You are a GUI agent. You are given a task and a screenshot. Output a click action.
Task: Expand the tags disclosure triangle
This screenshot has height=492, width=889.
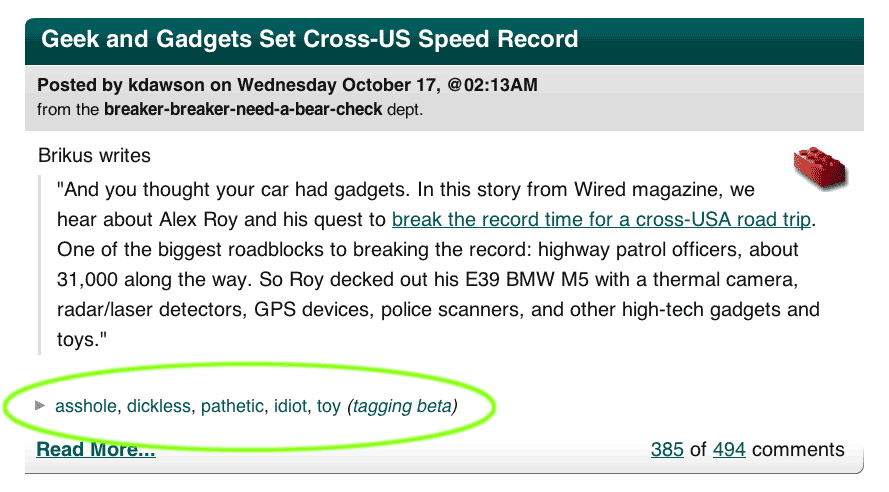(40, 405)
